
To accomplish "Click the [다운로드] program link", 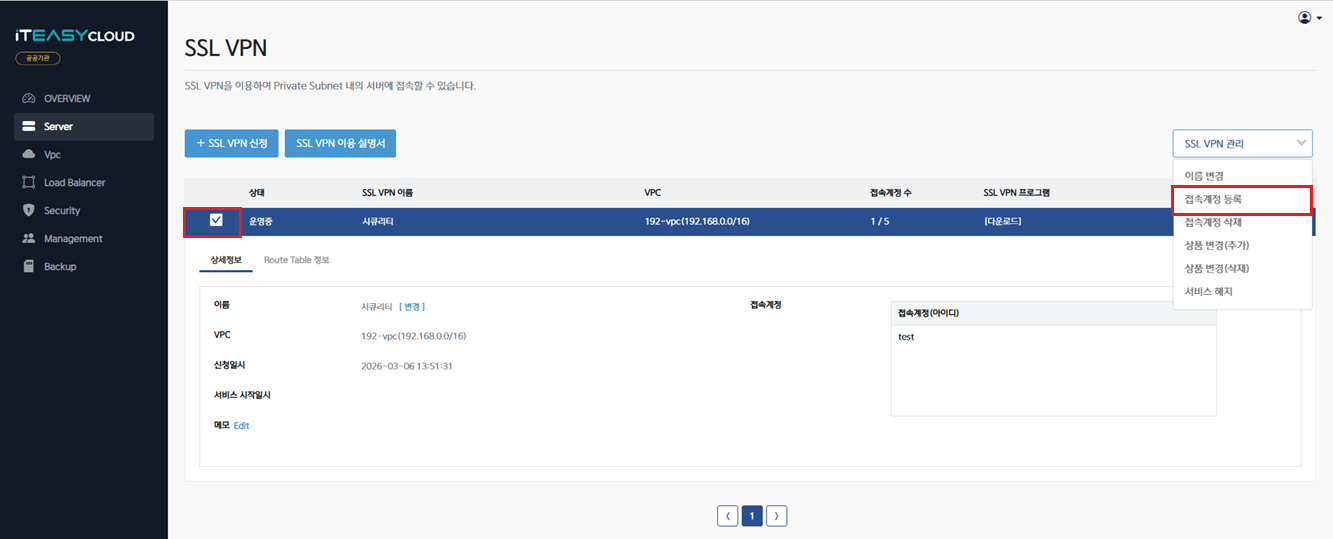I will (x=1002, y=221).
